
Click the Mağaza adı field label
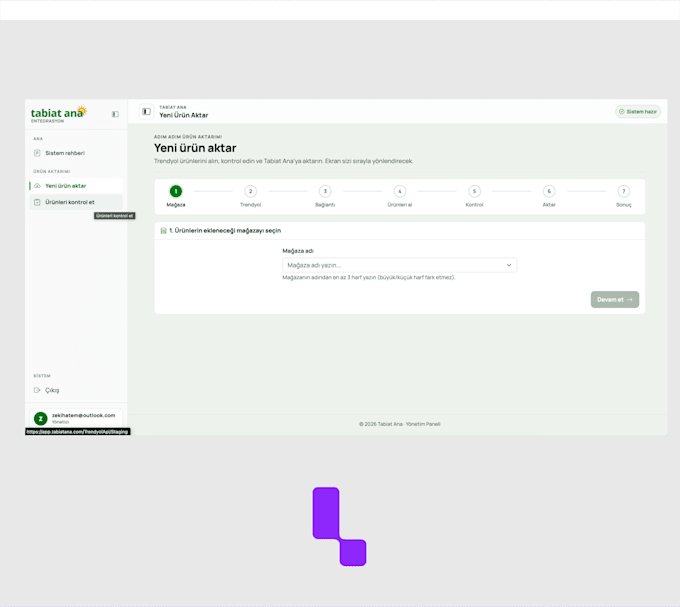[x=298, y=251]
